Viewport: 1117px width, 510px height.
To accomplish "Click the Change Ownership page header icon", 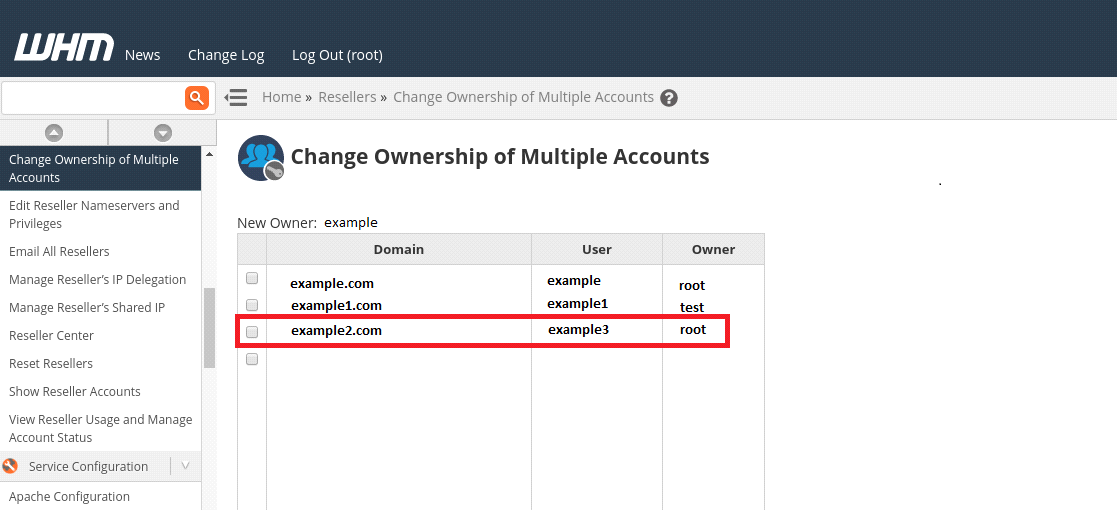I will click(261, 157).
